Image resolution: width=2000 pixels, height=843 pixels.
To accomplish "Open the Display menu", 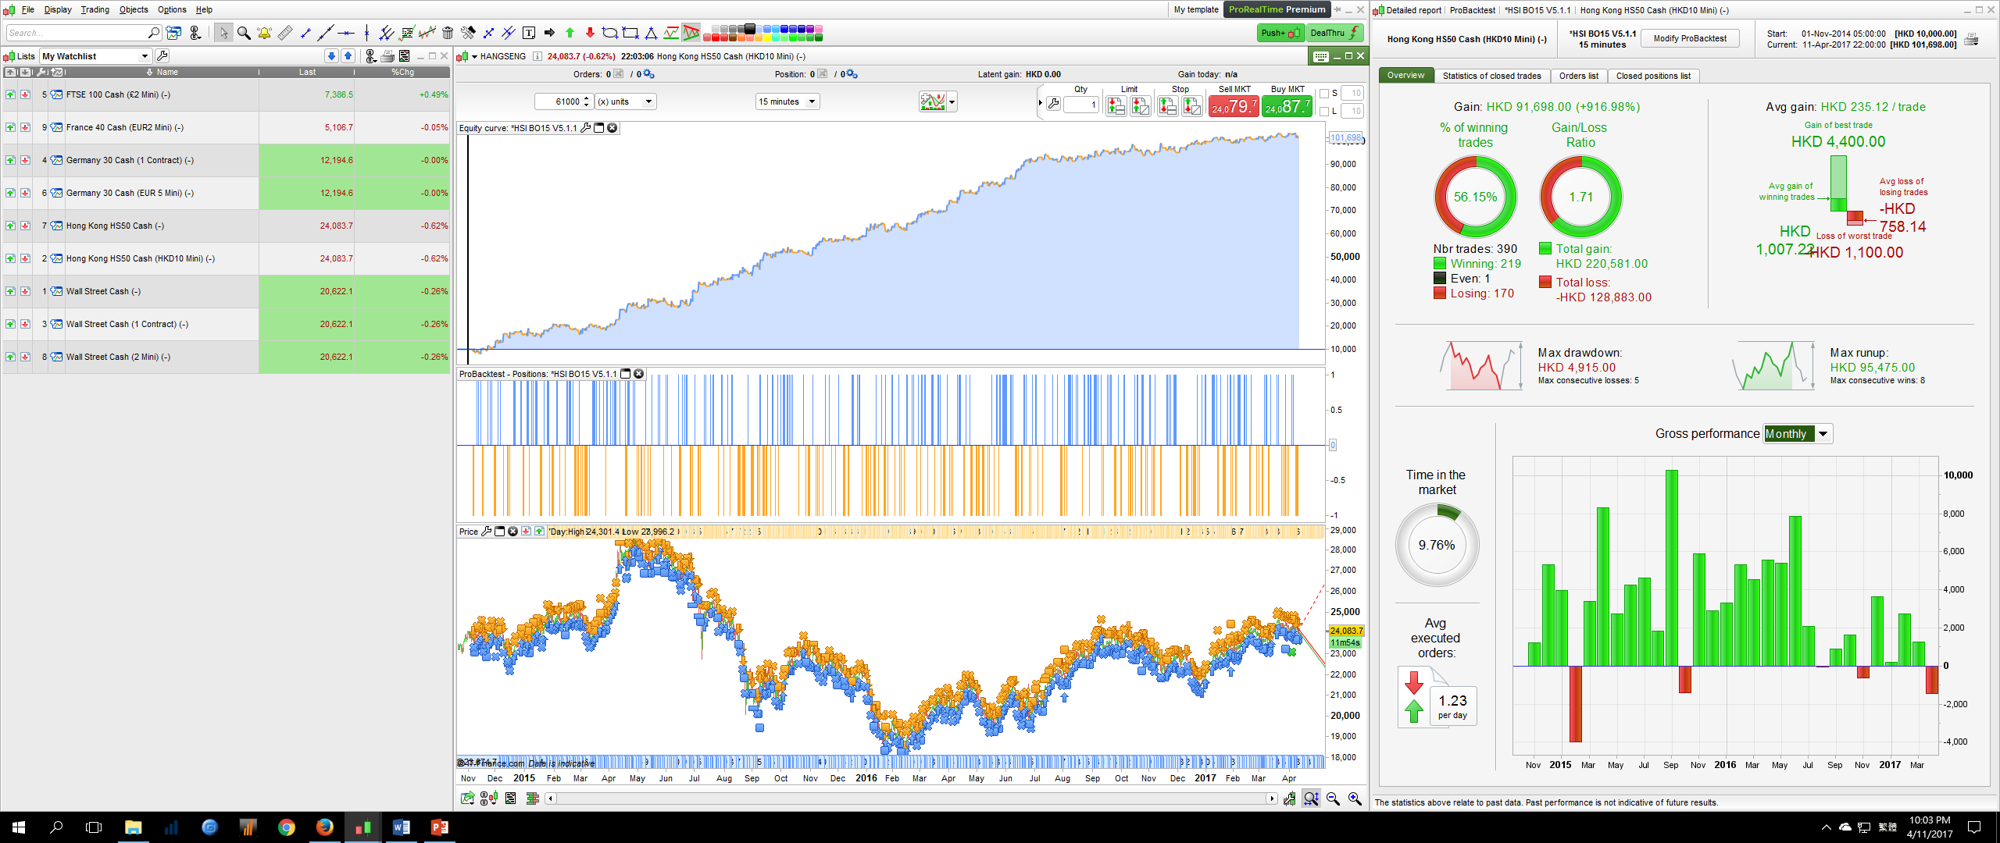I will (58, 9).
